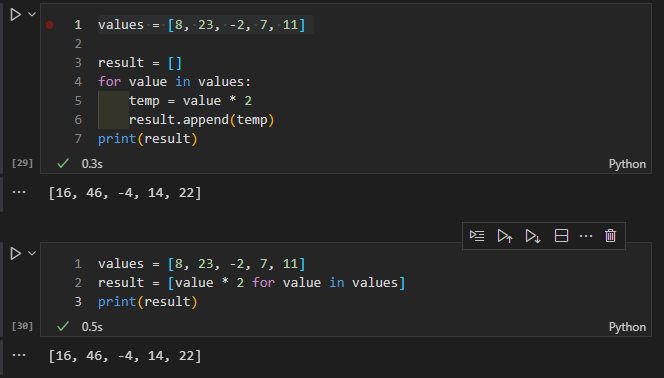Split the cell using toolbar icon
This screenshot has width=664, height=378.
point(561,236)
